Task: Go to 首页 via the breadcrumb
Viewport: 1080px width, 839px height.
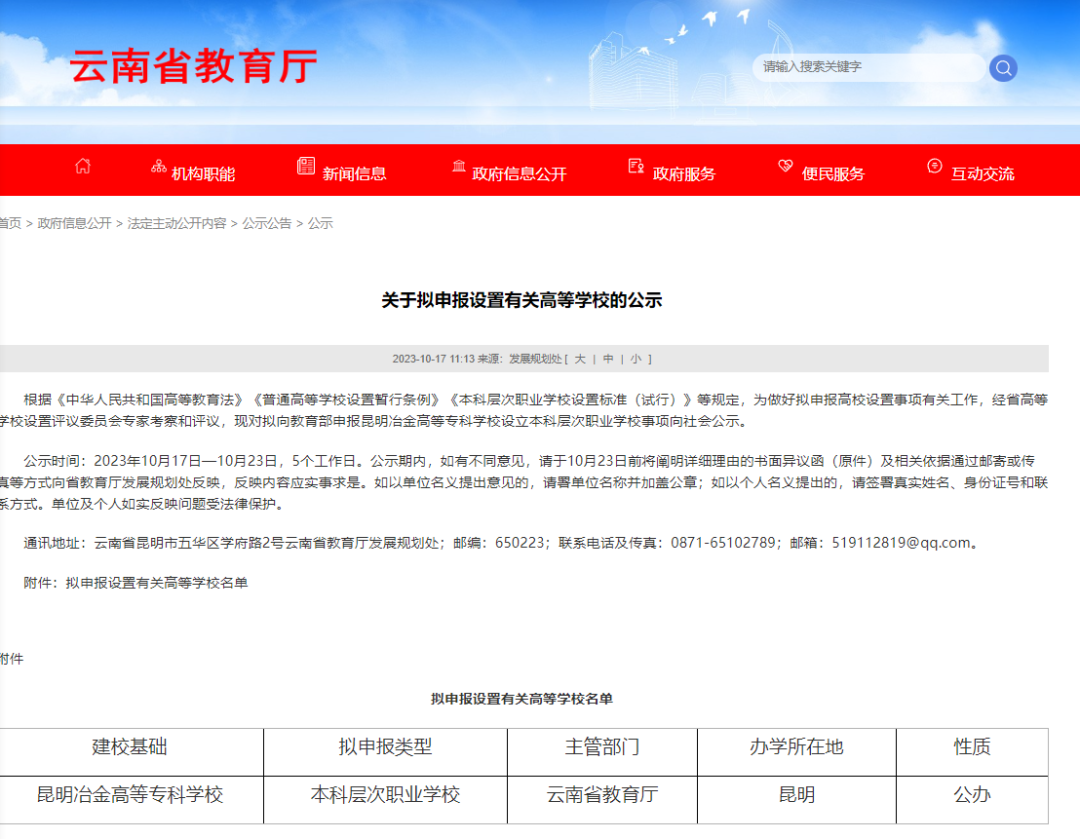Action: (10, 224)
